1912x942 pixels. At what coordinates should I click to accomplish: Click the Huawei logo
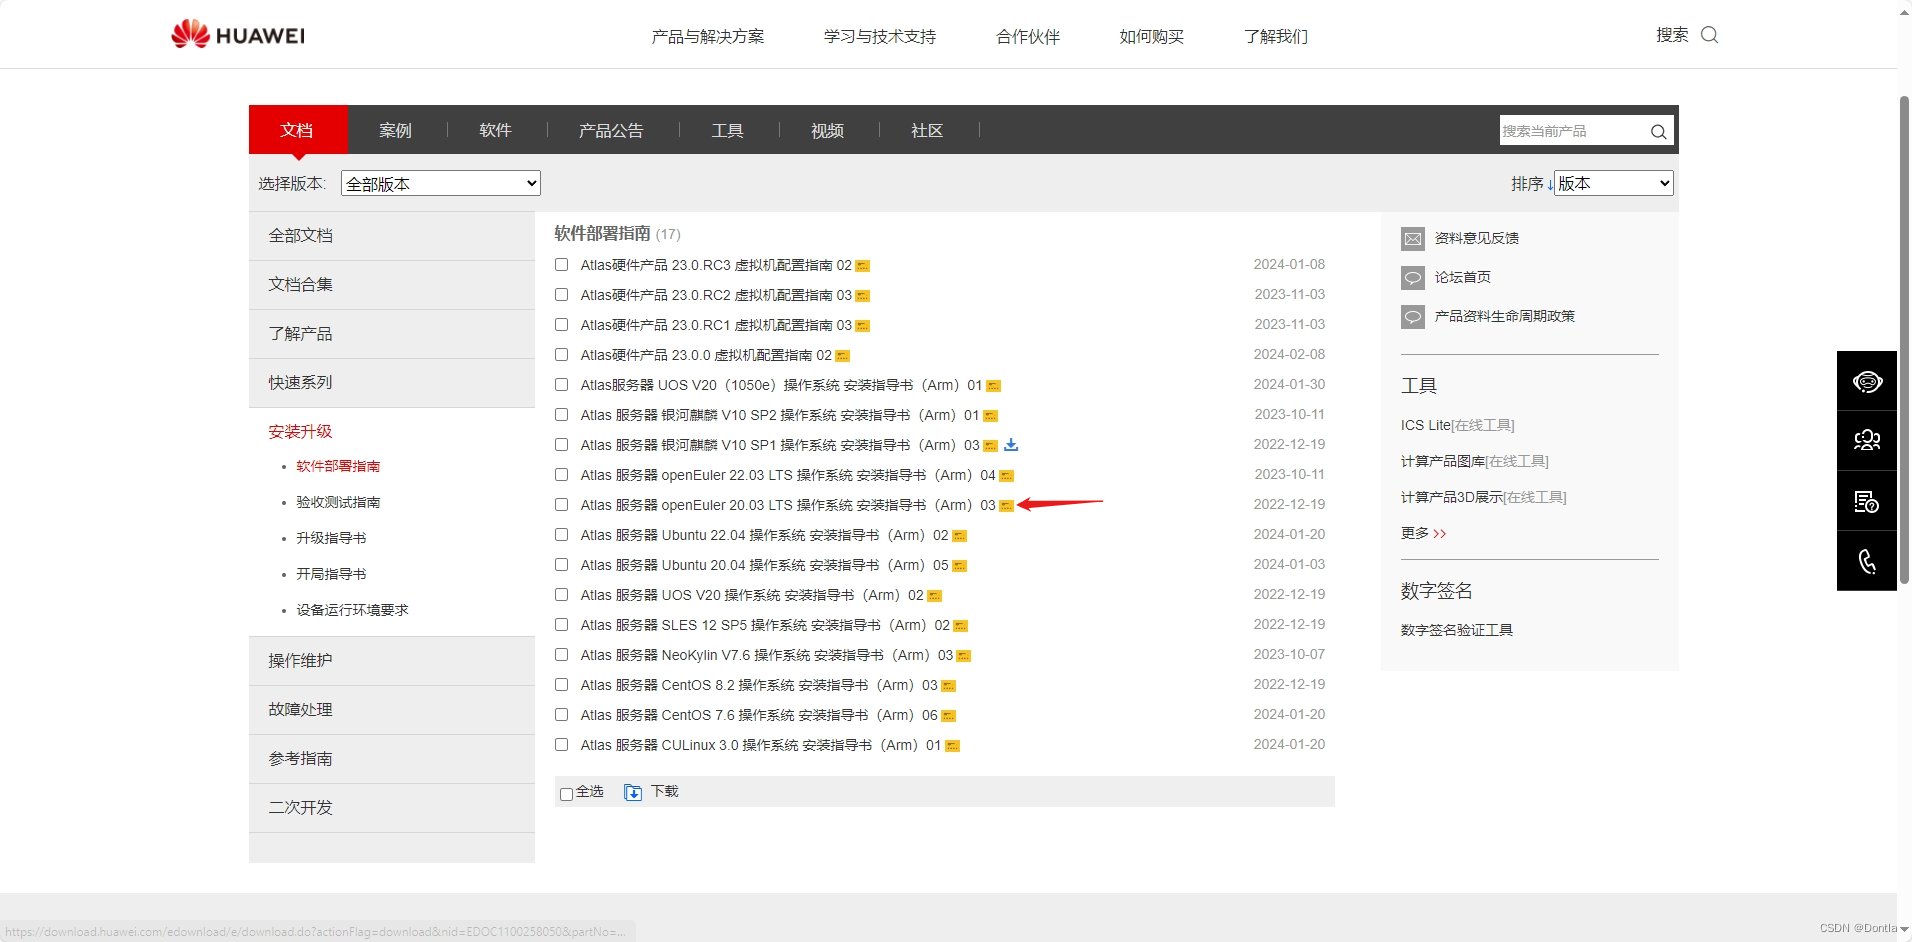coord(238,35)
